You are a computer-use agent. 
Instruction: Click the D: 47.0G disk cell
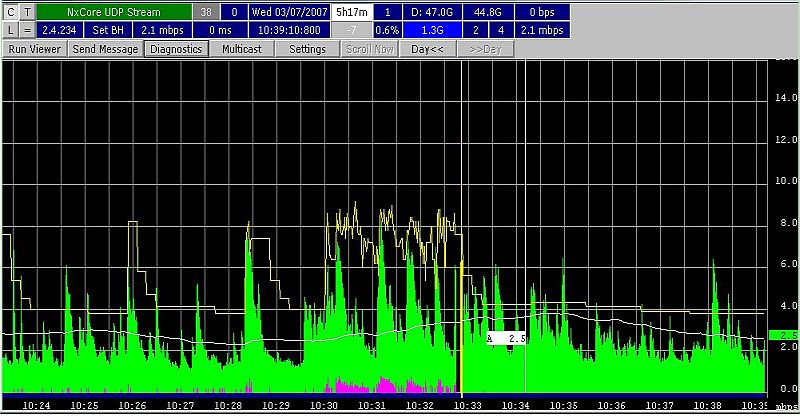point(432,12)
